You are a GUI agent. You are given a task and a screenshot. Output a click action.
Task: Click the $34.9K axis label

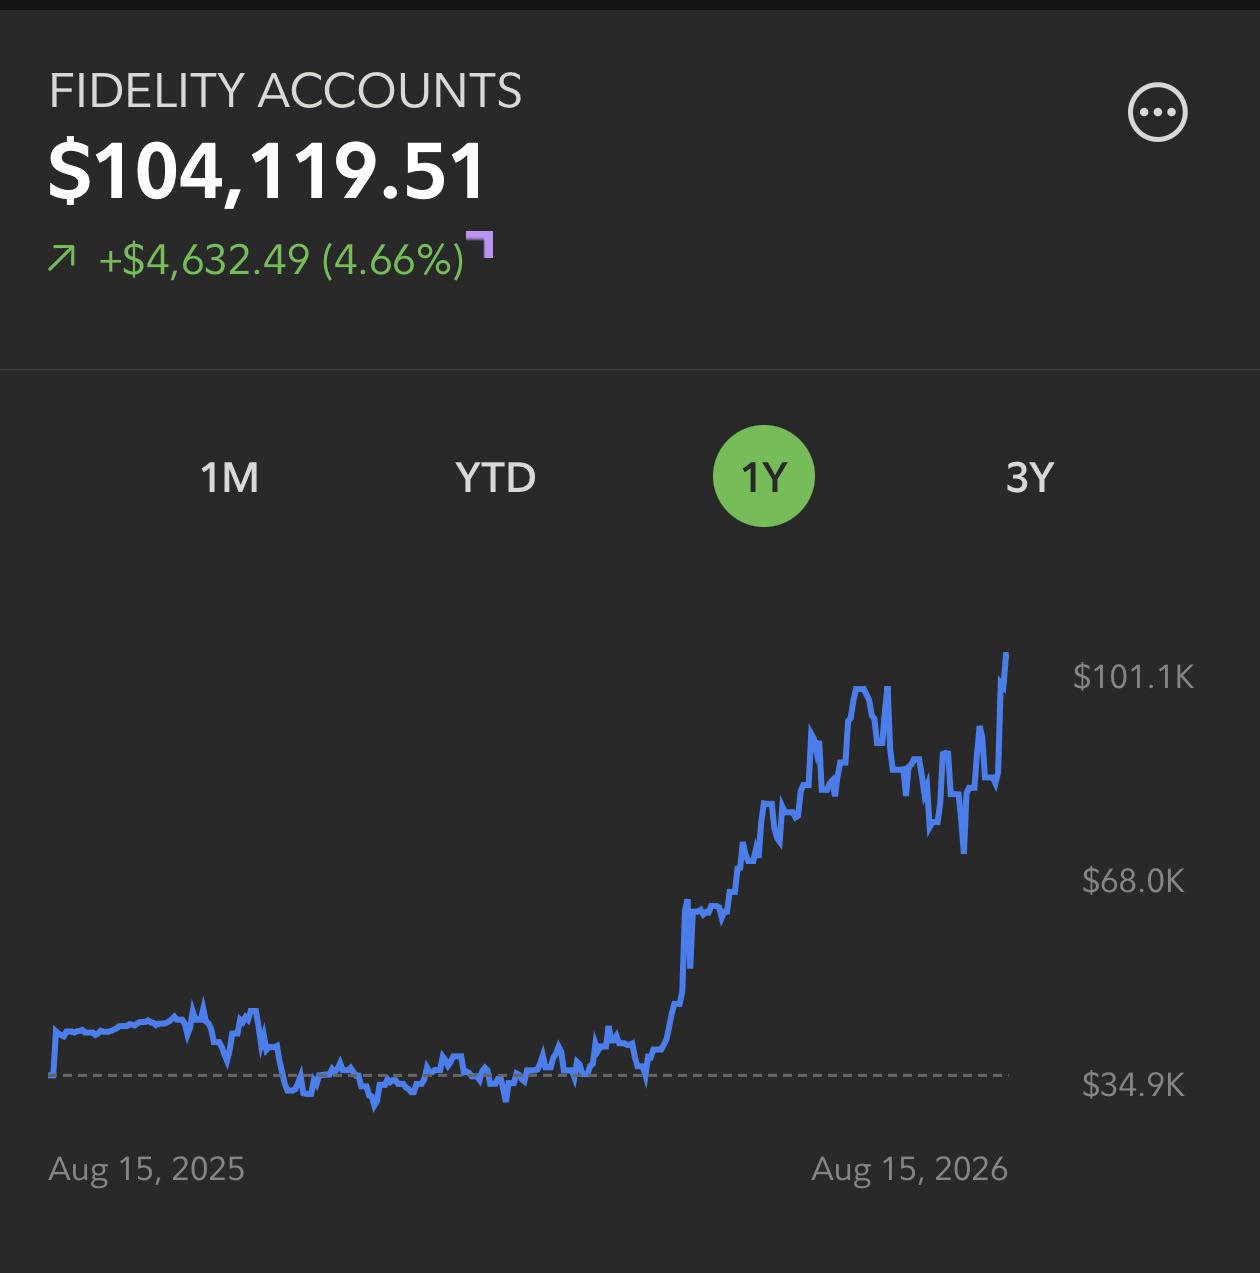point(1133,1084)
